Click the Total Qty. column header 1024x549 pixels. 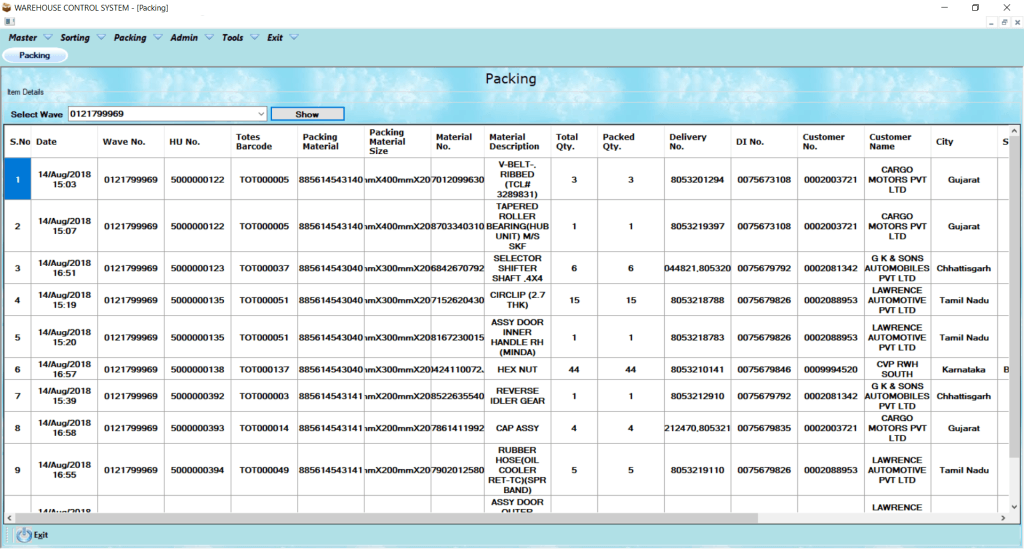[574, 142]
